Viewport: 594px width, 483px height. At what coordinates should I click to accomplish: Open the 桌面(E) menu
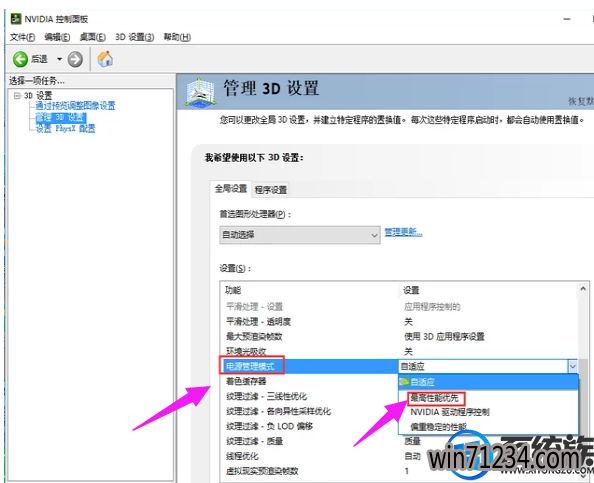92,37
